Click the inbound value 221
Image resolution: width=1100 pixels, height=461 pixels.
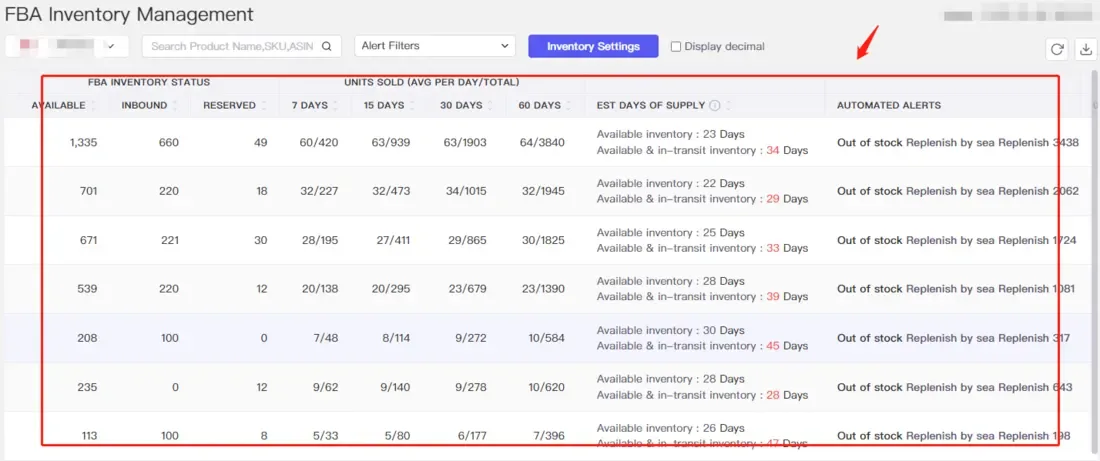click(169, 240)
